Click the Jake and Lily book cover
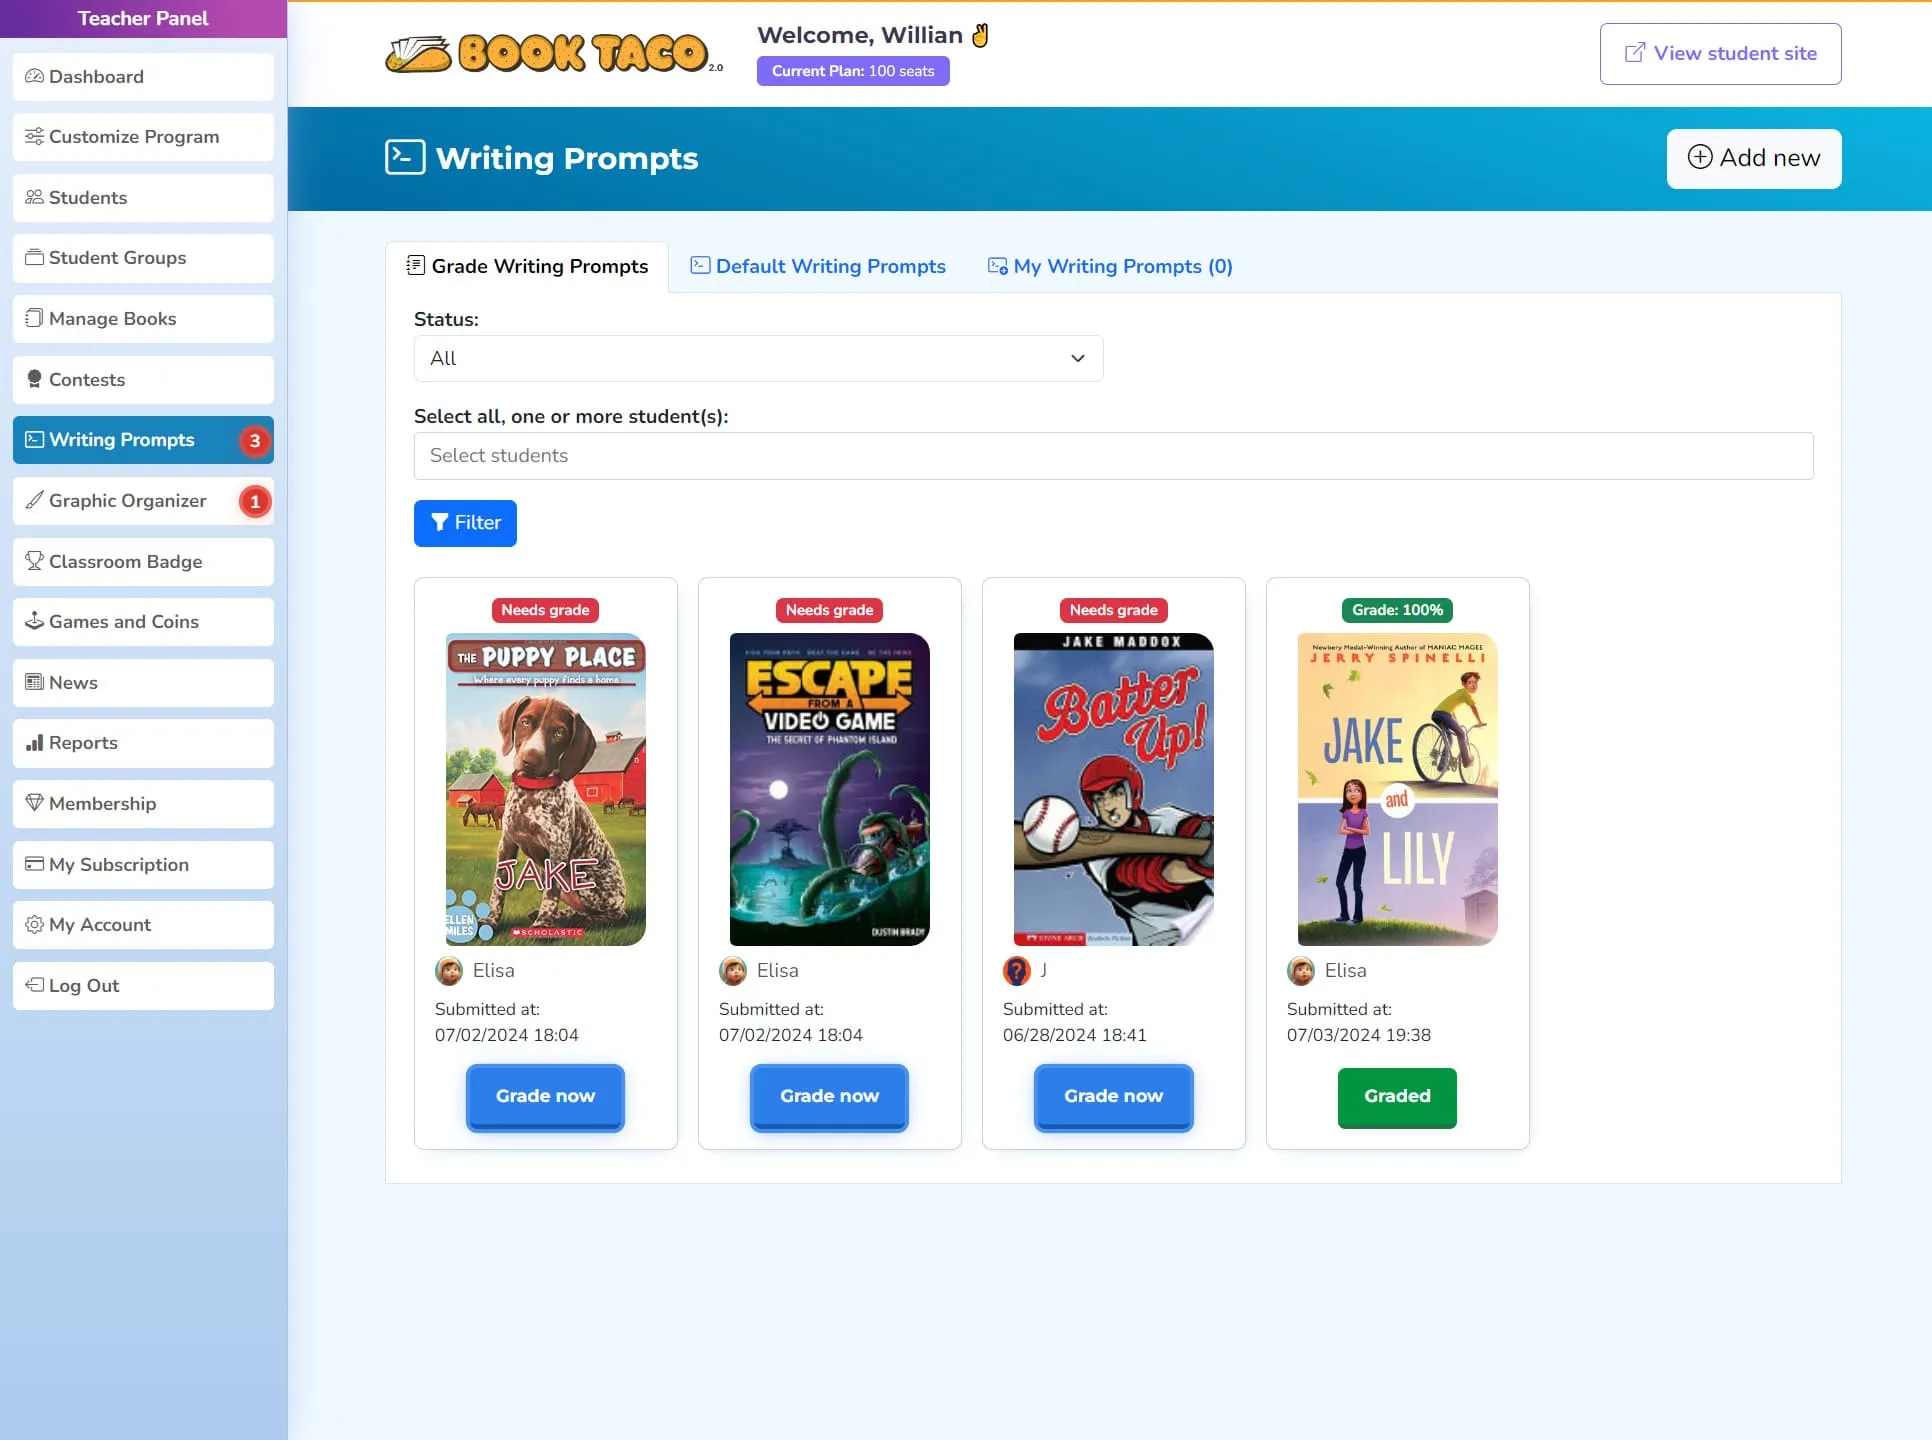1932x1440 pixels. (x=1397, y=789)
